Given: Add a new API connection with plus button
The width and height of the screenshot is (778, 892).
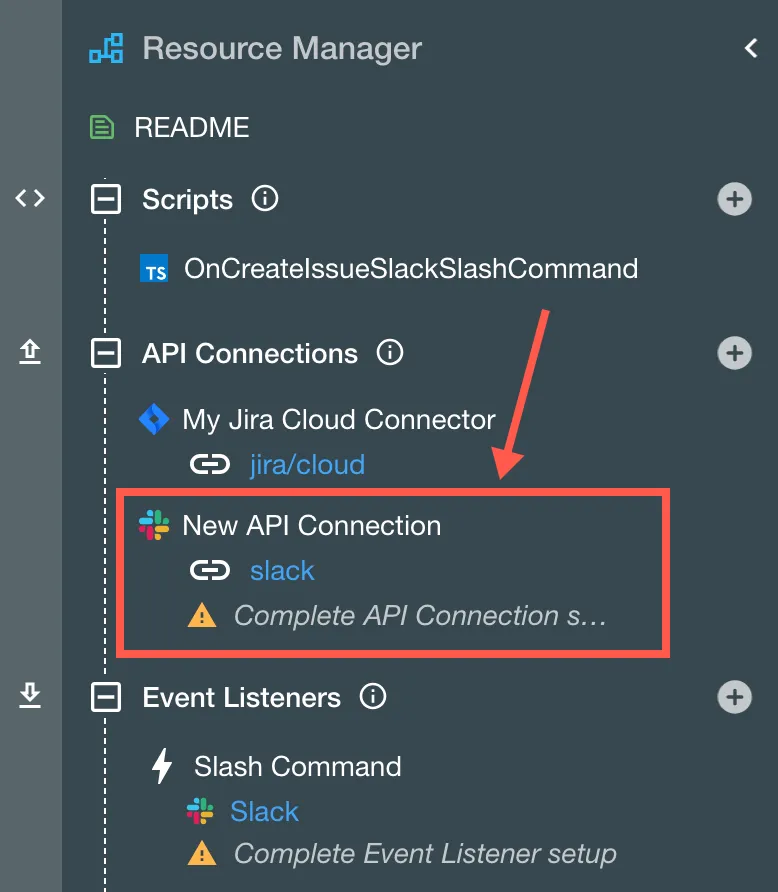Looking at the screenshot, I should [735, 353].
